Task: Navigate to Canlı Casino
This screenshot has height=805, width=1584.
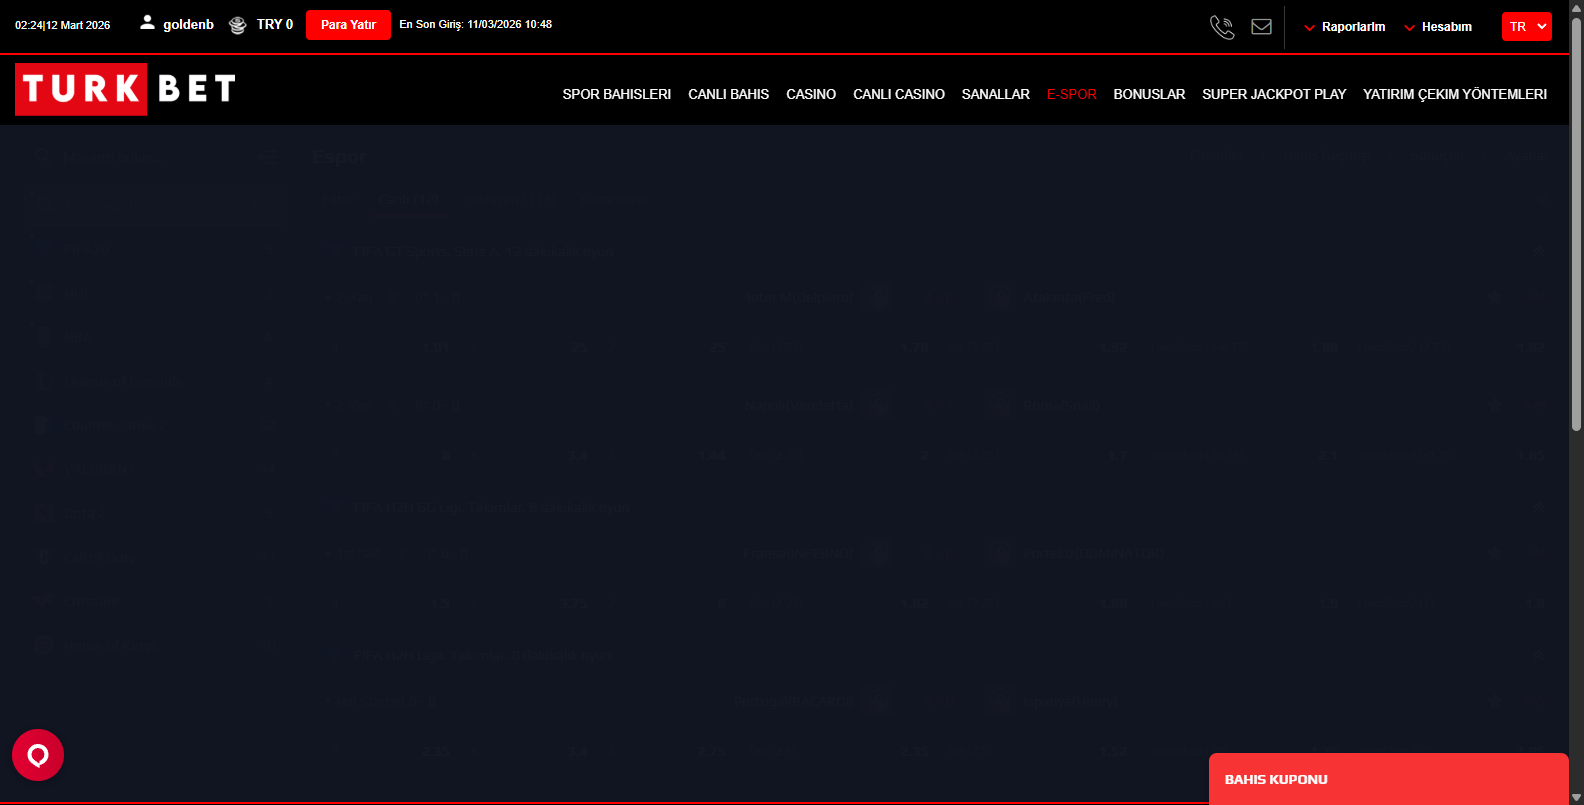Action: click(x=898, y=94)
